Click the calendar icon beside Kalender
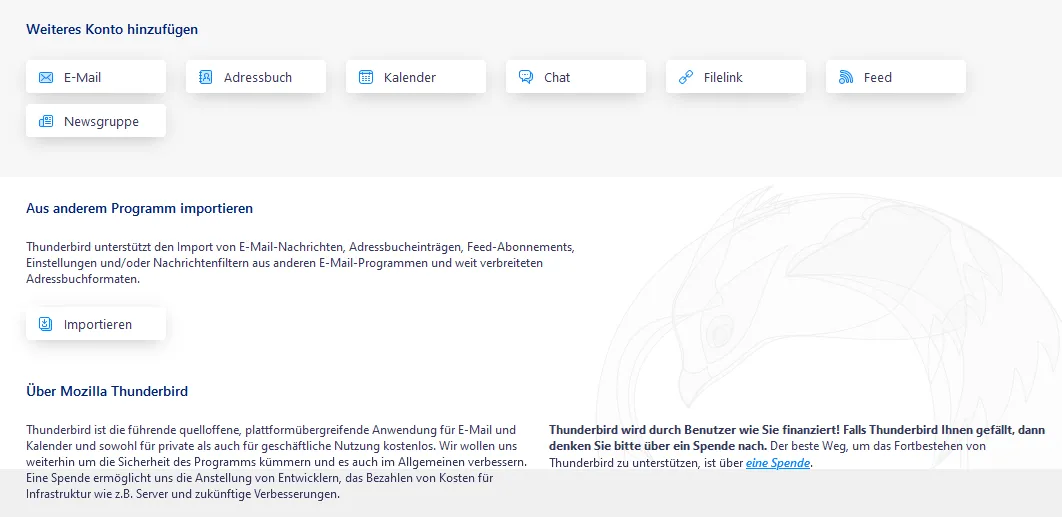The width and height of the screenshot is (1062, 517). 366,77
